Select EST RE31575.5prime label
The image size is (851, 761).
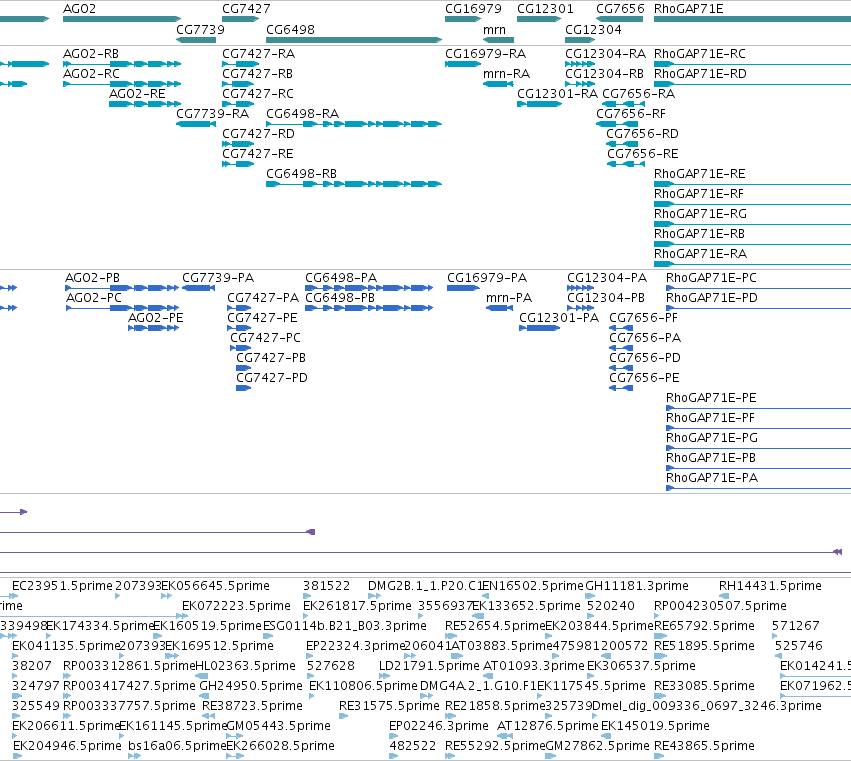coord(389,706)
